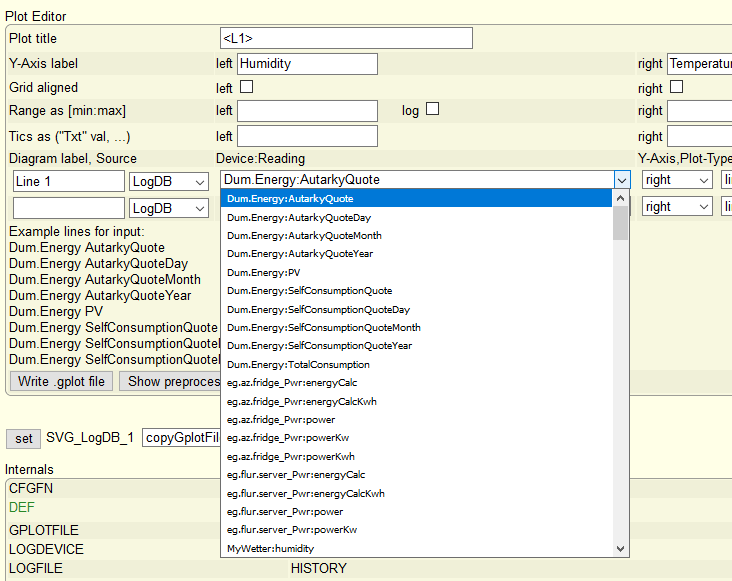Pick eg.az.fridge_Pwr:powerKw from the list
Viewport: 732px width, 581px height.
[x=416, y=438]
